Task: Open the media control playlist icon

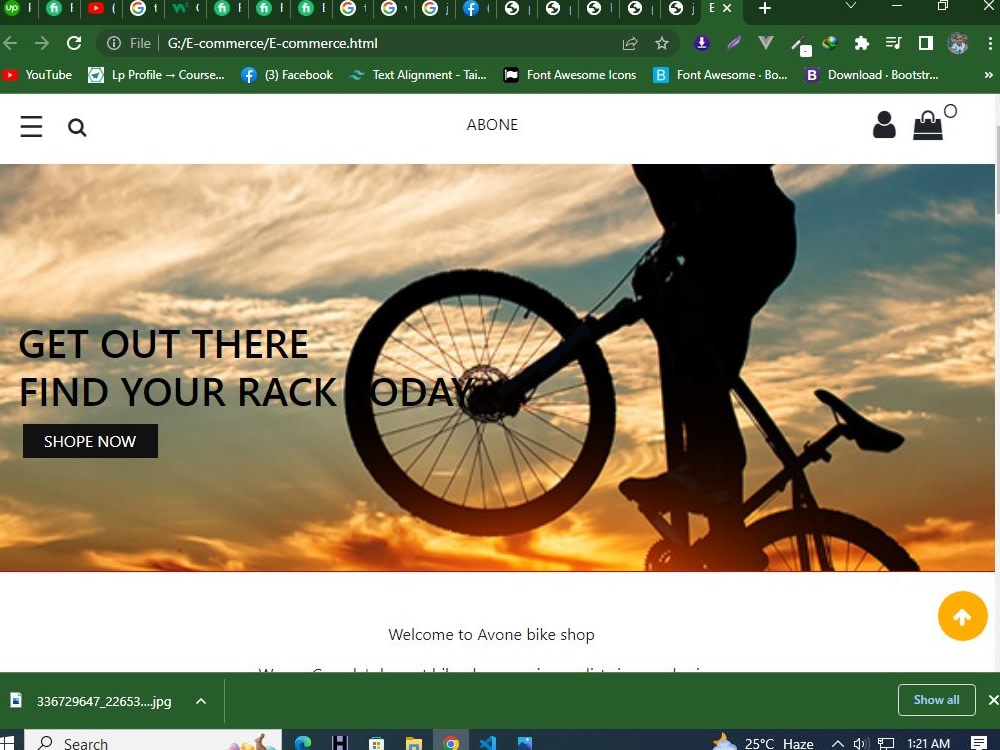Action: pyautogui.click(x=893, y=43)
